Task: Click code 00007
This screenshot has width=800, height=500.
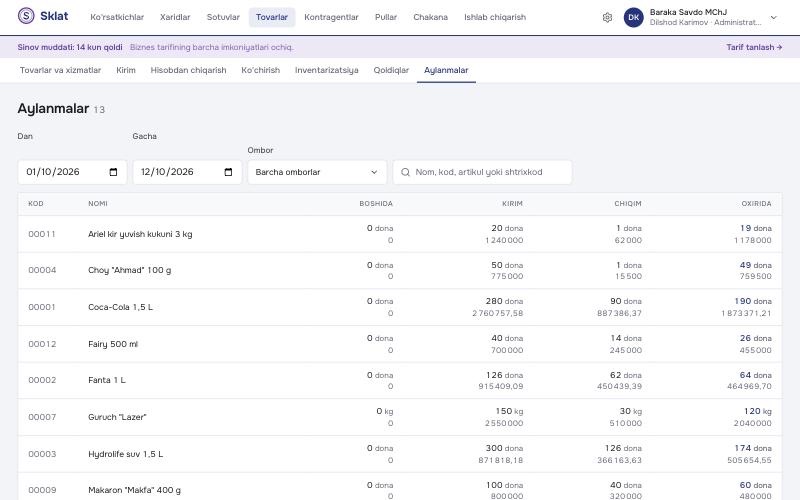Action: (x=42, y=417)
